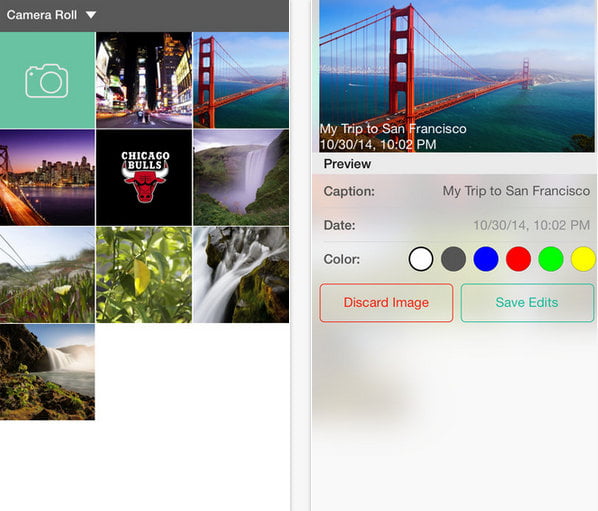The height and width of the screenshot is (511, 598).
Task: Click the 'Color:' label
Action: point(342,259)
